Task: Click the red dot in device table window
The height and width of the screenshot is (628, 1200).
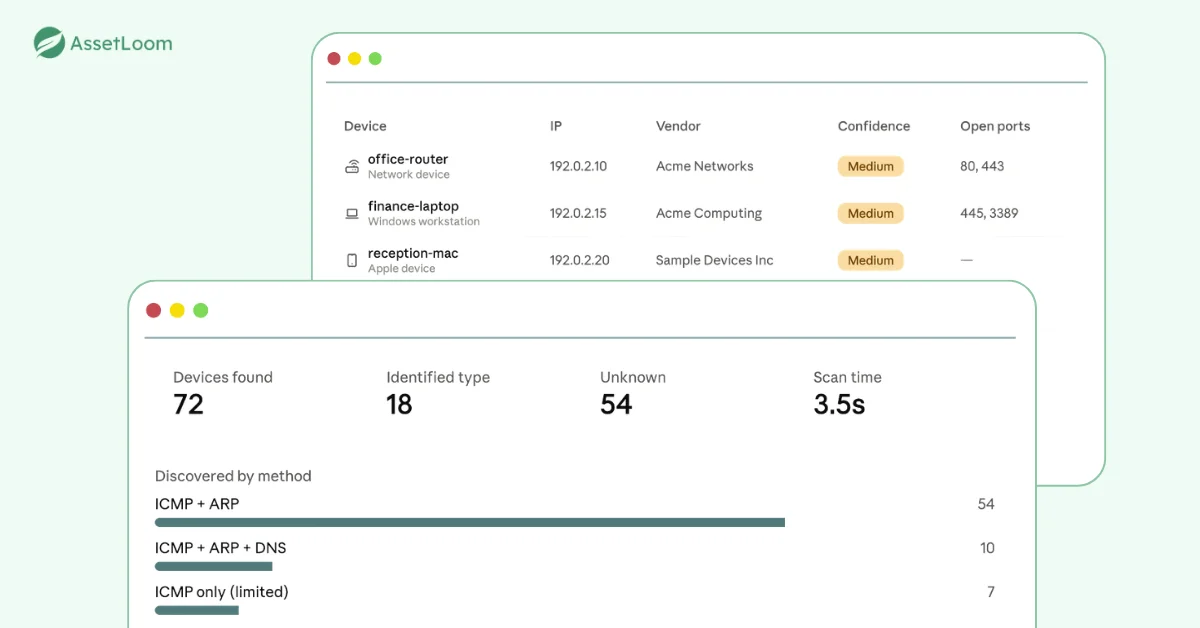Action: tap(334, 59)
